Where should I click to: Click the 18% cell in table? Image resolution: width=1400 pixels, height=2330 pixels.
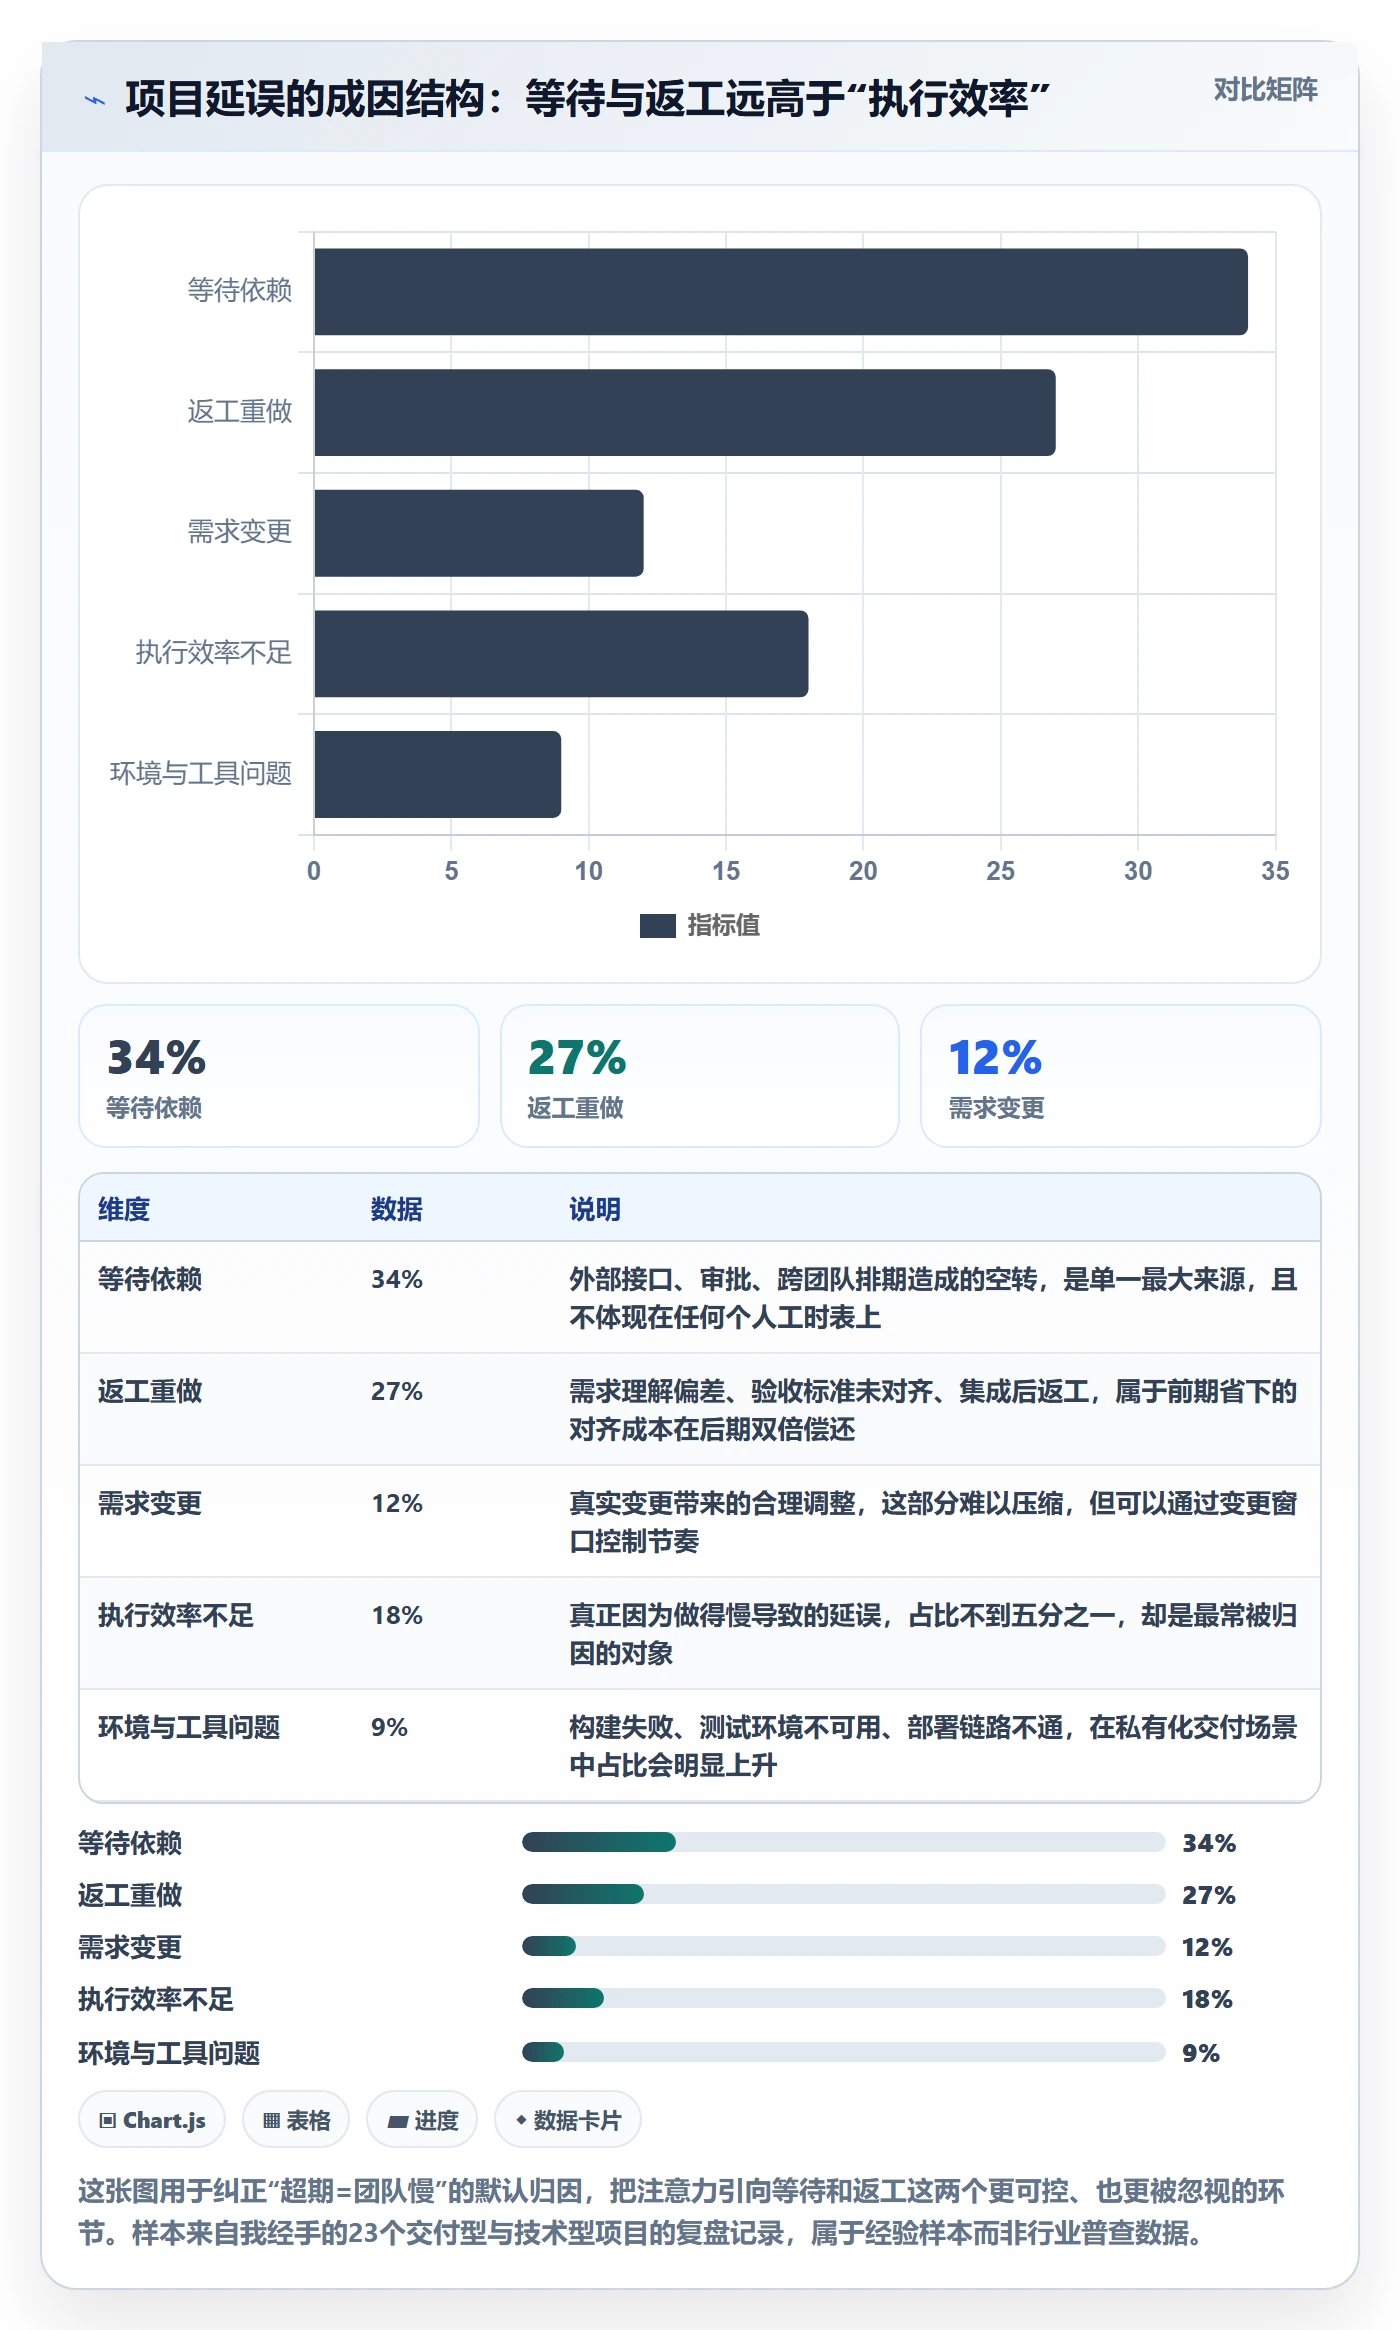pyautogui.click(x=397, y=1615)
